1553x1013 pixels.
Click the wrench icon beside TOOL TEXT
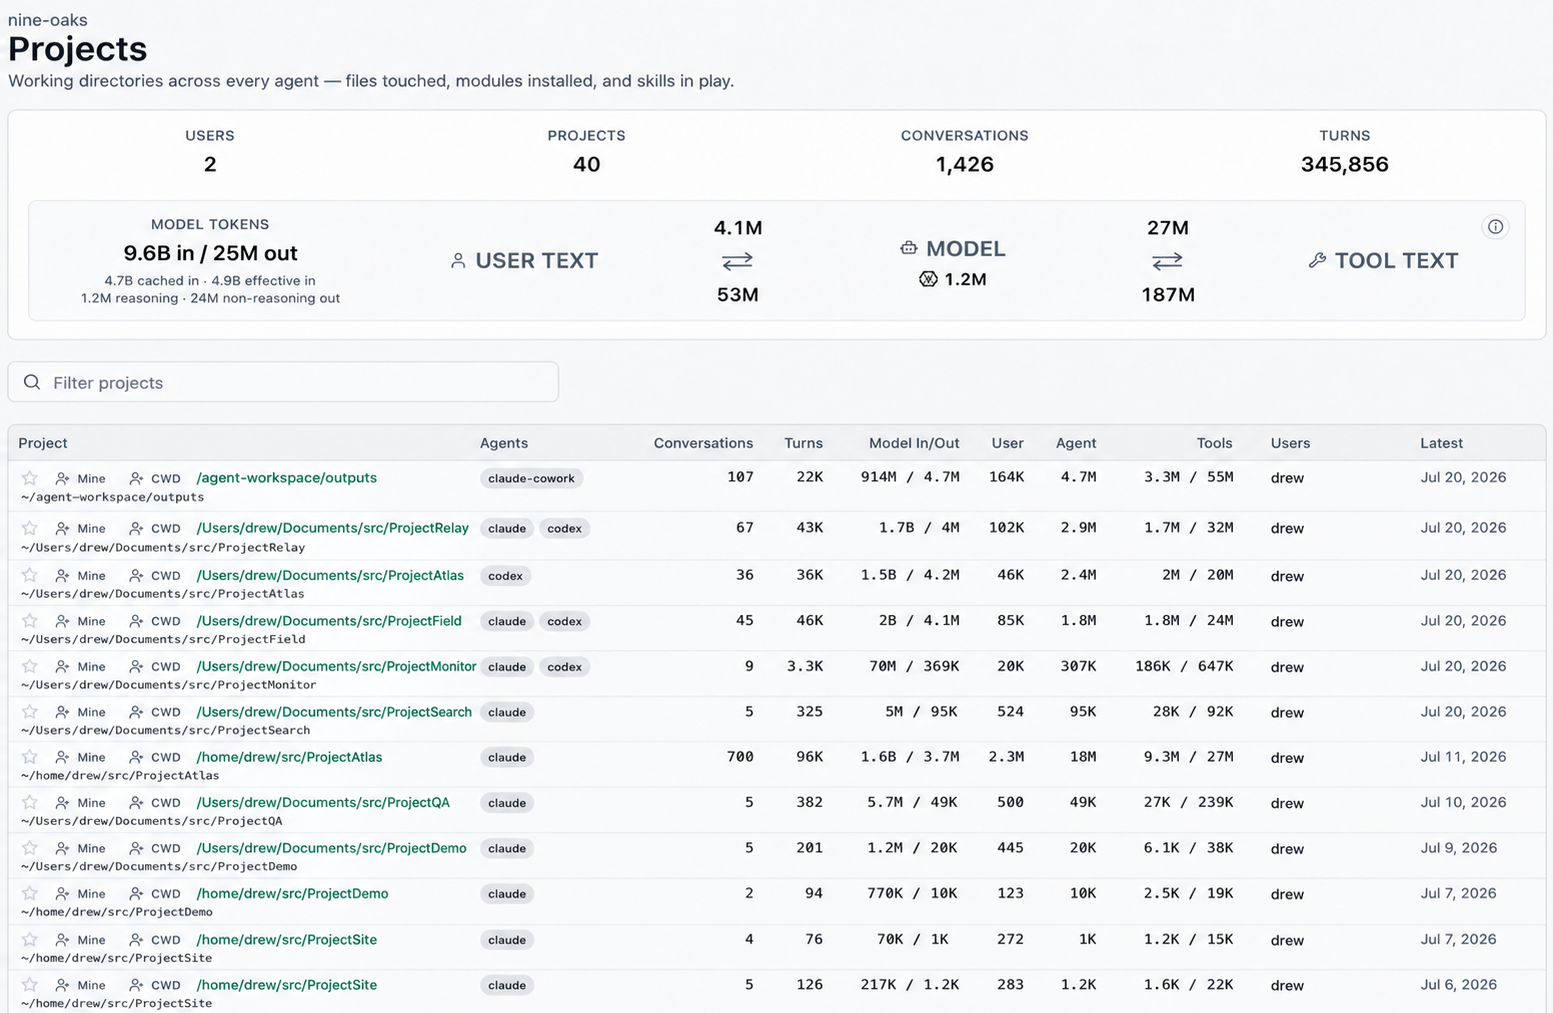[x=1317, y=261]
